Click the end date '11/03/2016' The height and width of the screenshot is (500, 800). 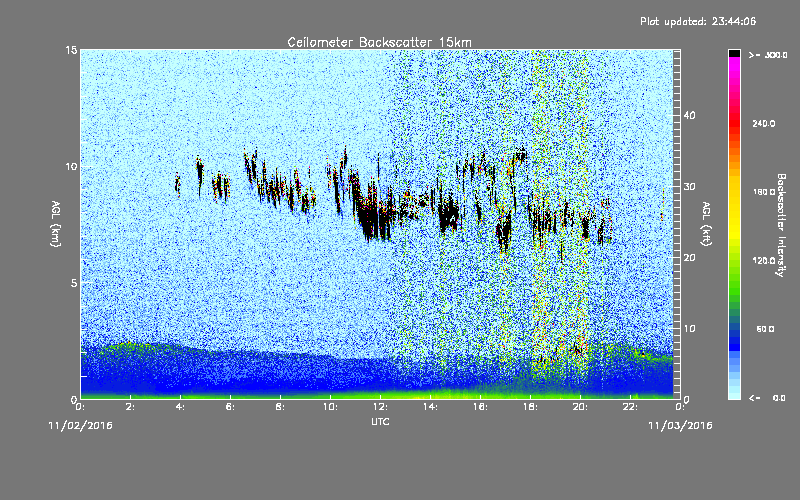pos(680,426)
